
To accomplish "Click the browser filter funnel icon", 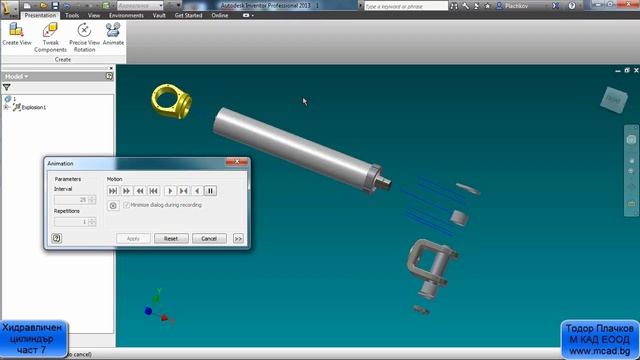I will (x=7, y=87).
